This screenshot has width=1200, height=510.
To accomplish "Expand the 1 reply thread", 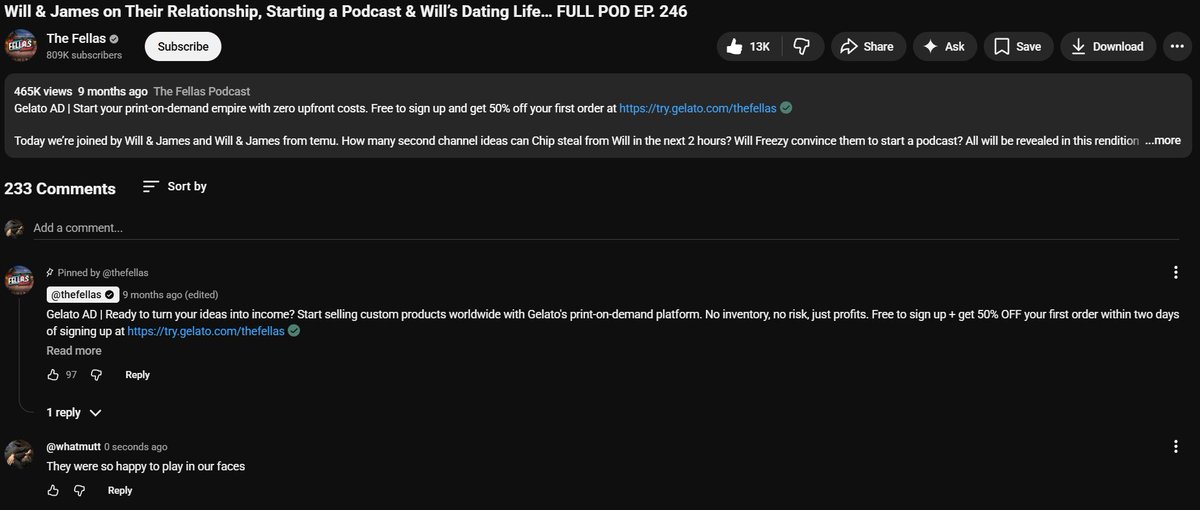I will coord(74,412).
